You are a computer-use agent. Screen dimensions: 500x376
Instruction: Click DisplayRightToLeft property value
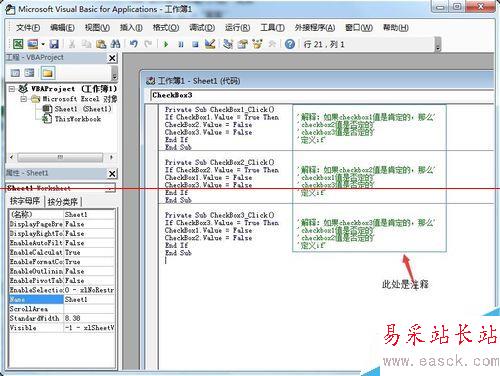[x=89, y=233]
